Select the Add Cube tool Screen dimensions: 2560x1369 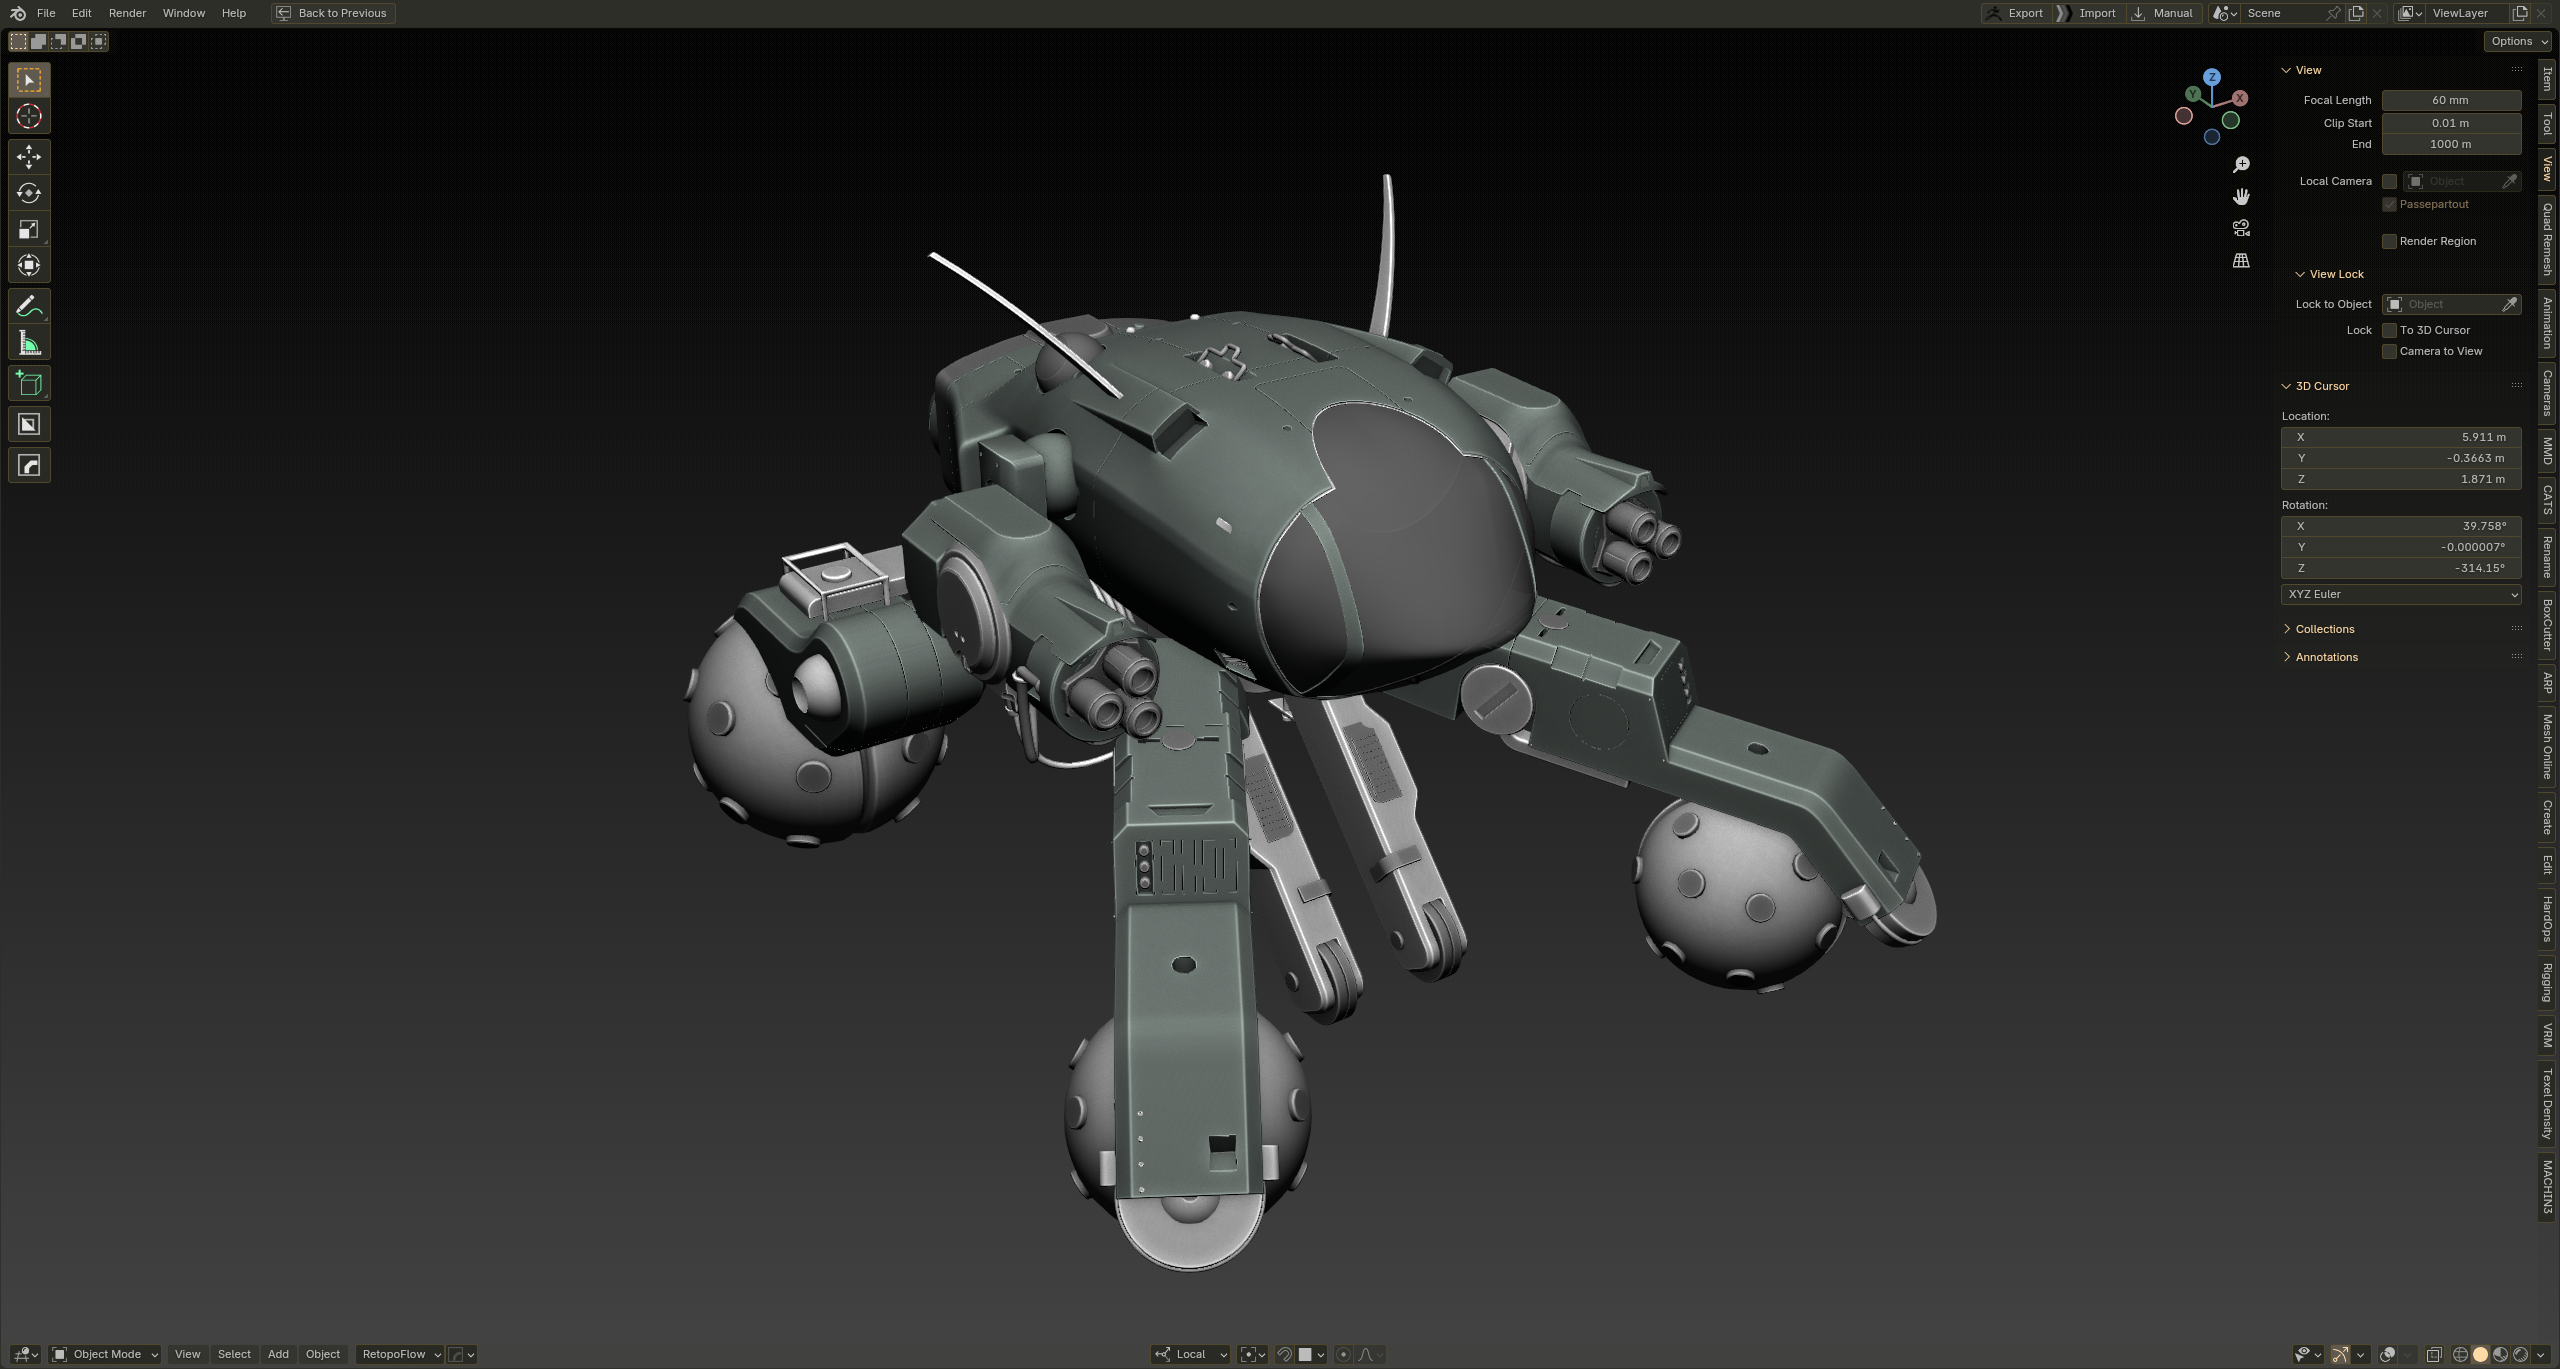click(x=29, y=384)
